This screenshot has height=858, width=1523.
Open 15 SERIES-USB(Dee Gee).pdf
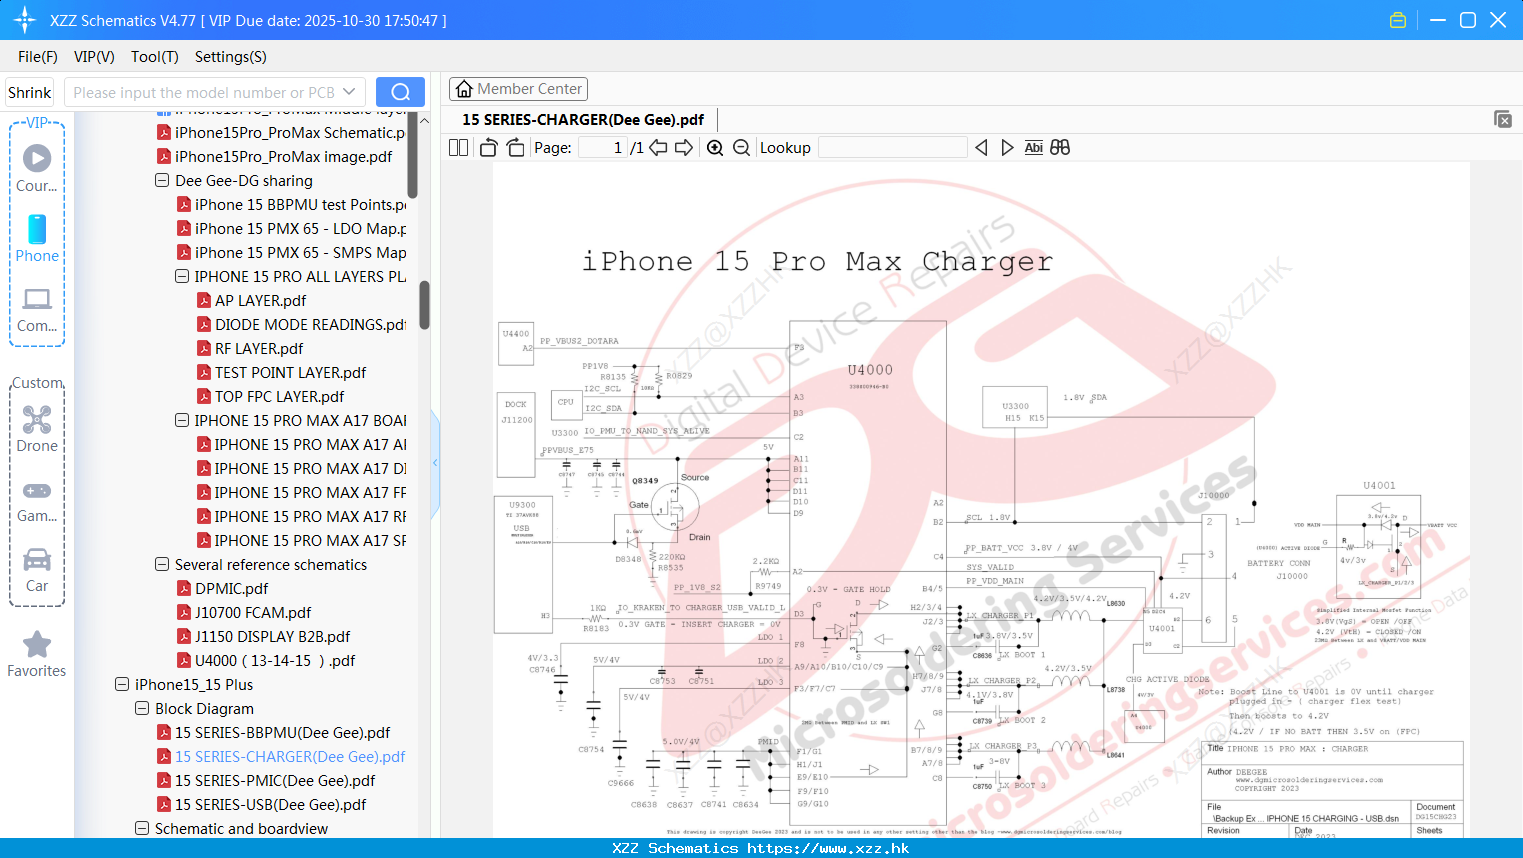point(262,805)
